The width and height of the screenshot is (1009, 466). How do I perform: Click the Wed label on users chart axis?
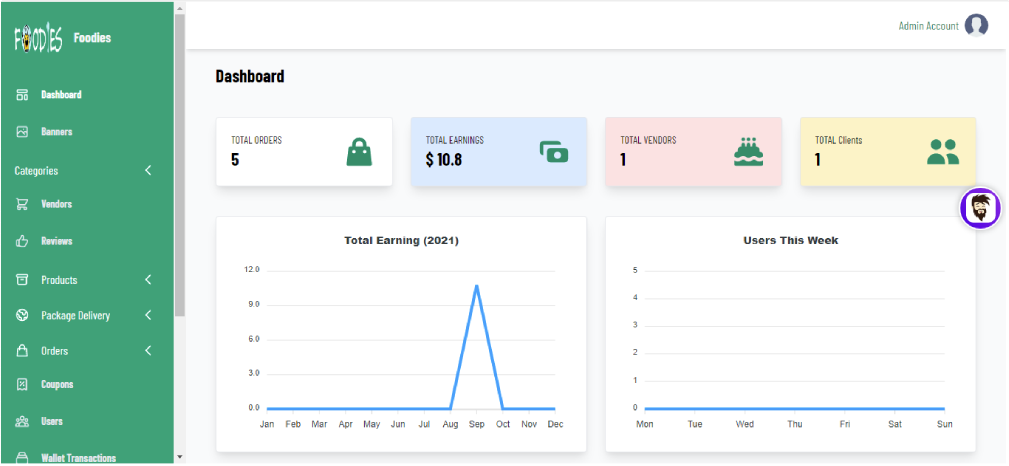(x=745, y=424)
